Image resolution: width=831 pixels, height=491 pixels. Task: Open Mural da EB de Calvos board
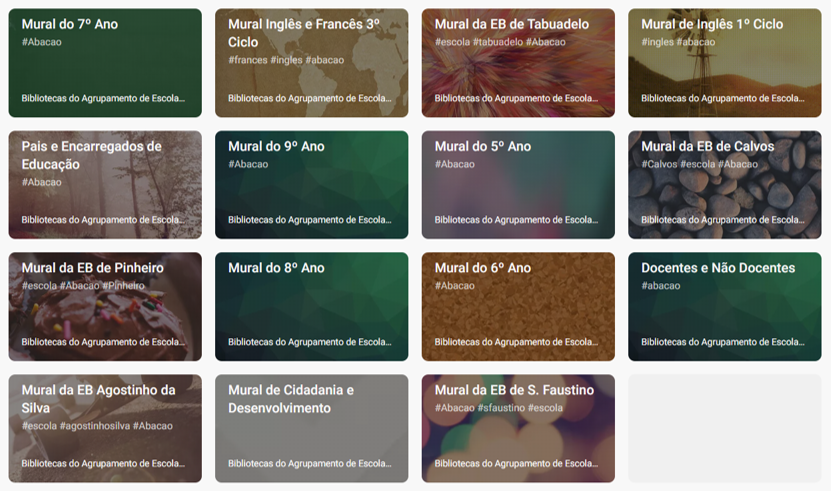tap(724, 185)
